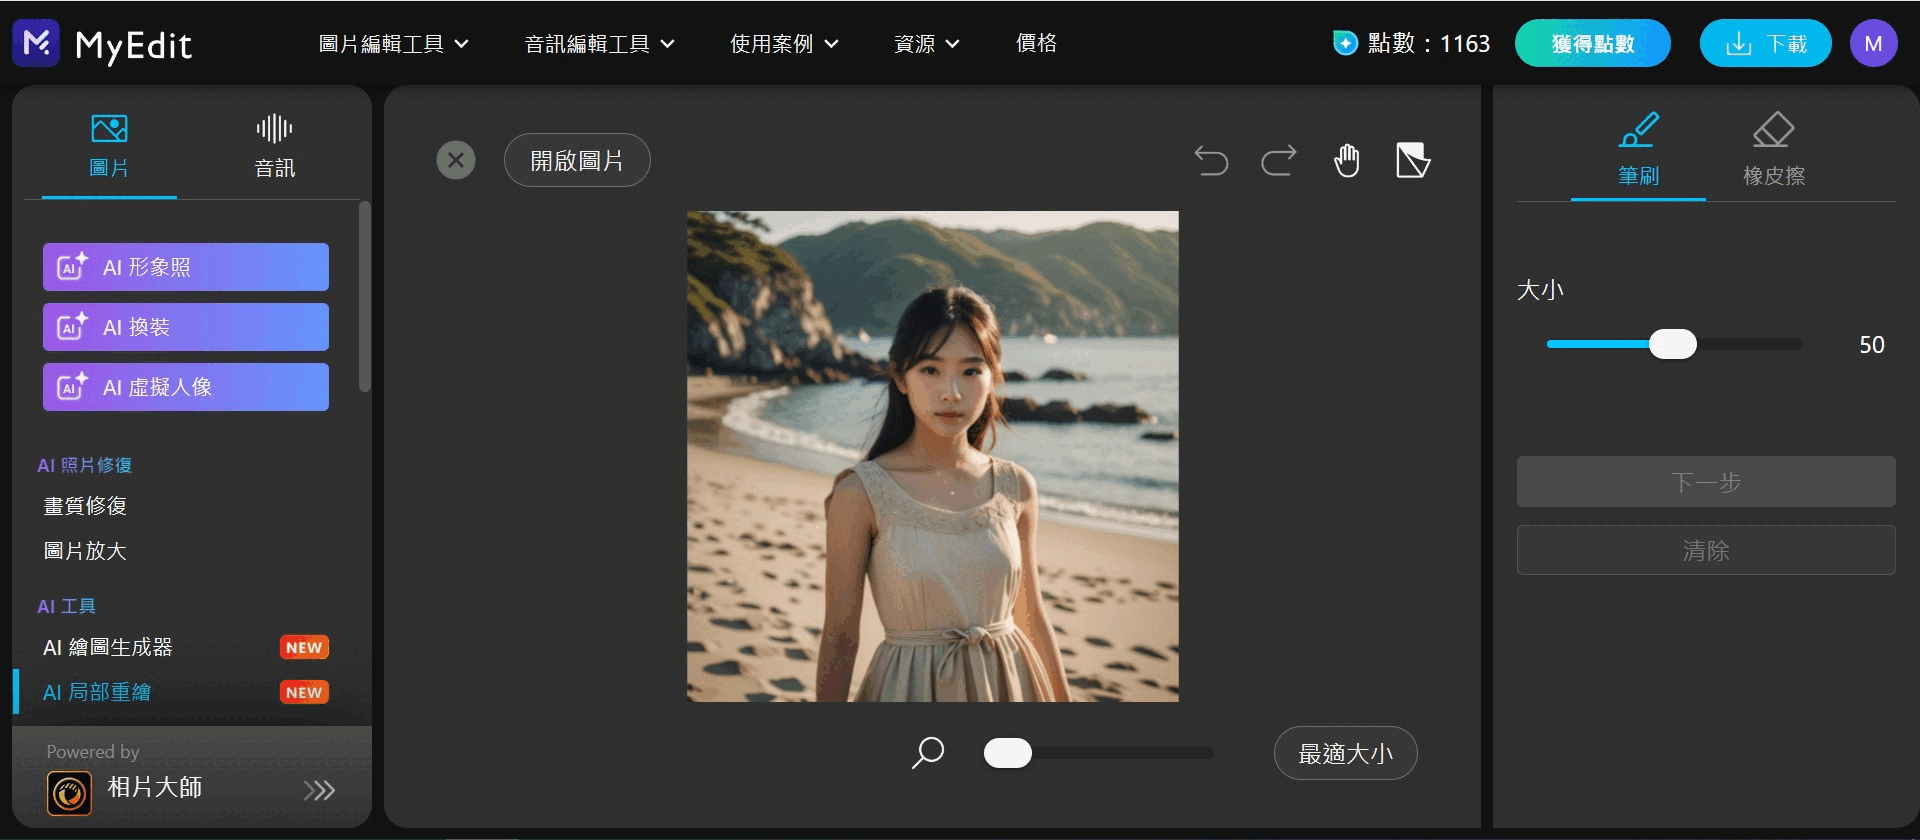Click the 獲得點數 button
1920x840 pixels.
pos(1592,44)
